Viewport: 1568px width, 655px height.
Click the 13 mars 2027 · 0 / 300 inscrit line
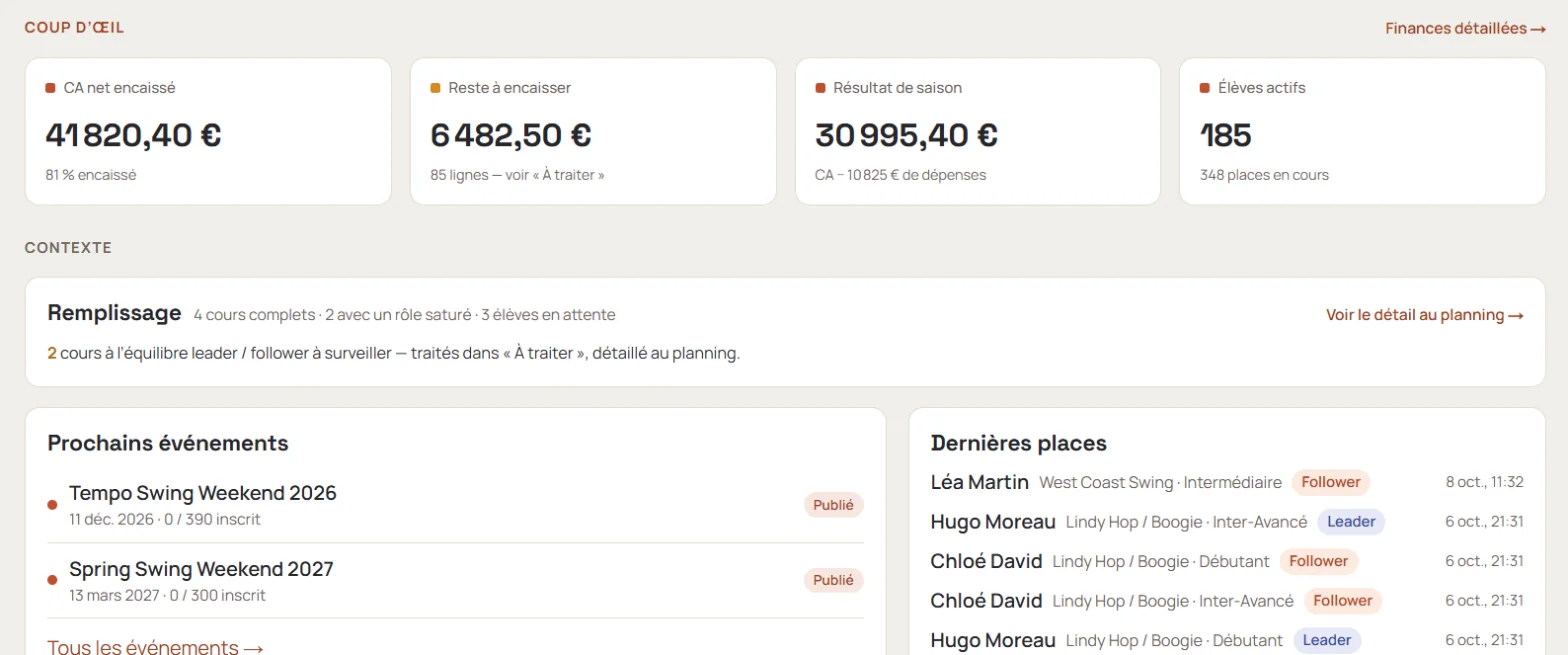pyautogui.click(x=167, y=595)
